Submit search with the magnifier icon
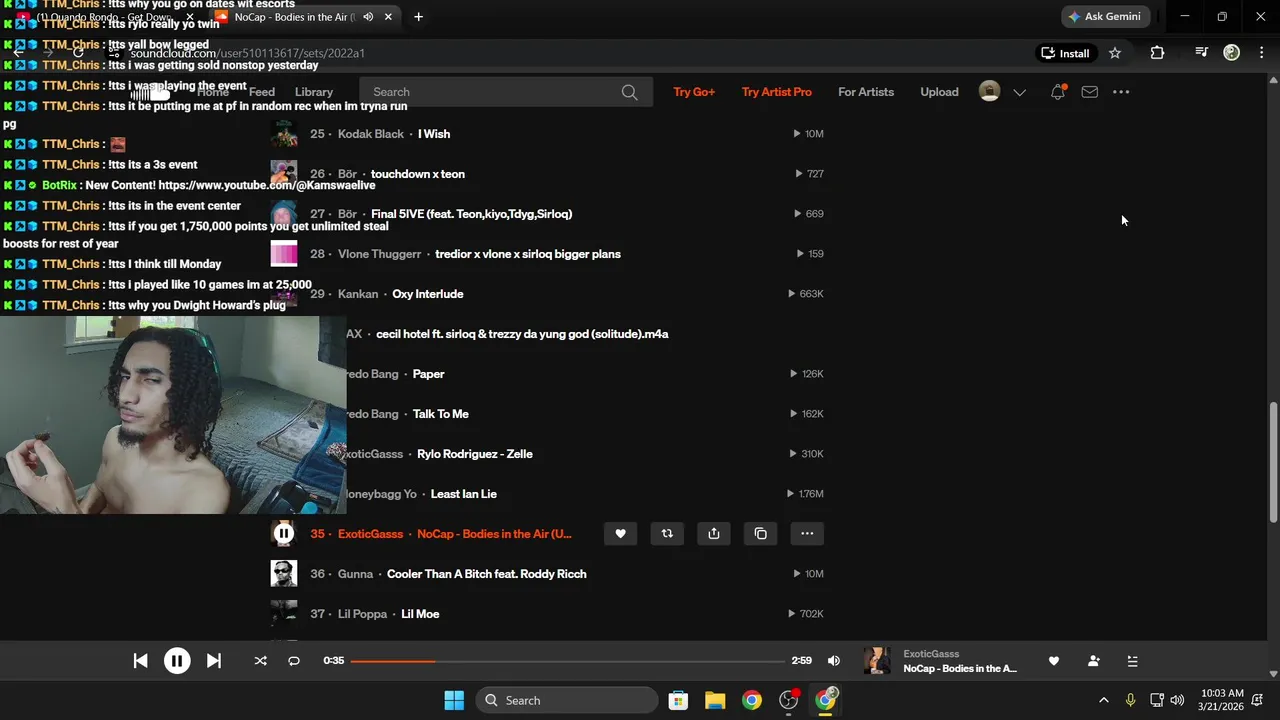 point(629,92)
